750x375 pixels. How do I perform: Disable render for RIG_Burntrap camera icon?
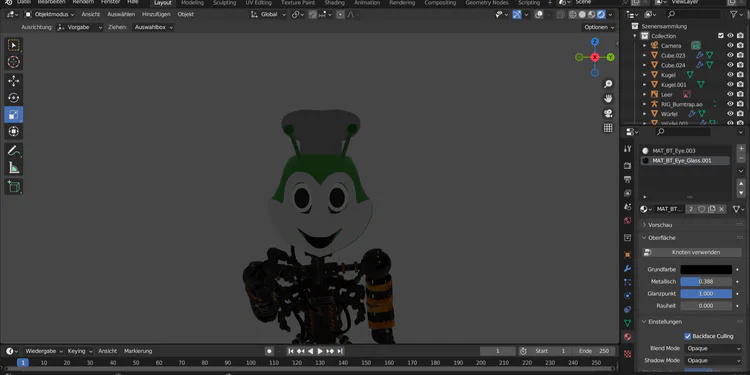pos(740,104)
